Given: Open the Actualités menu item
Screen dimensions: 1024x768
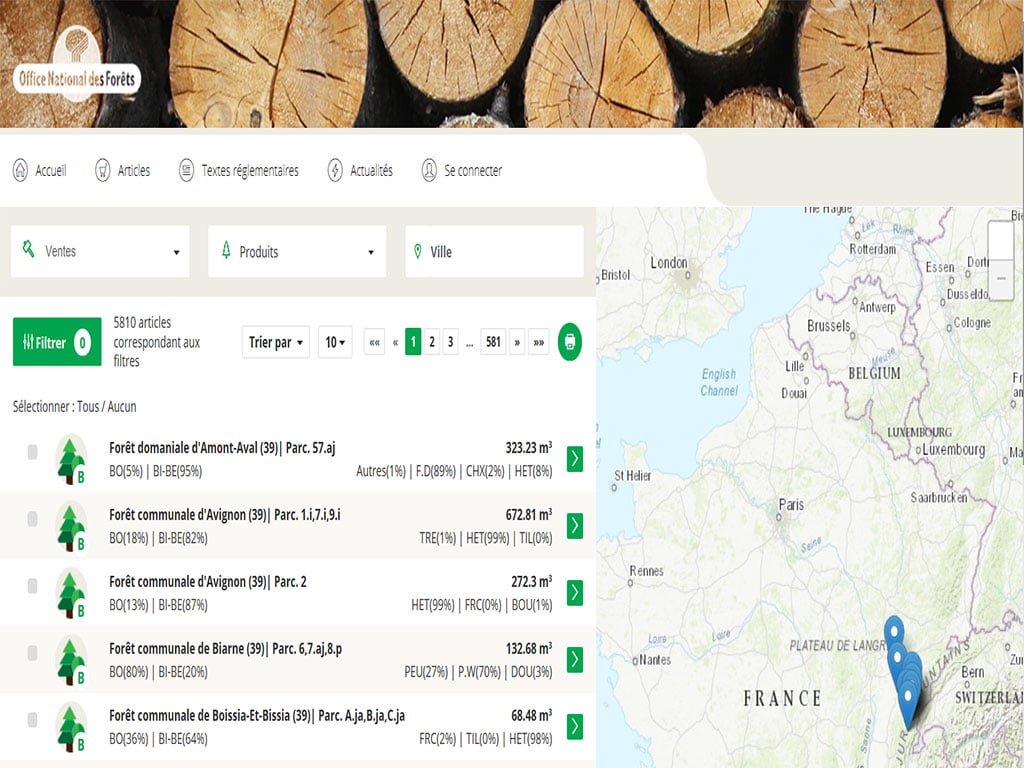Looking at the screenshot, I should 360,170.
